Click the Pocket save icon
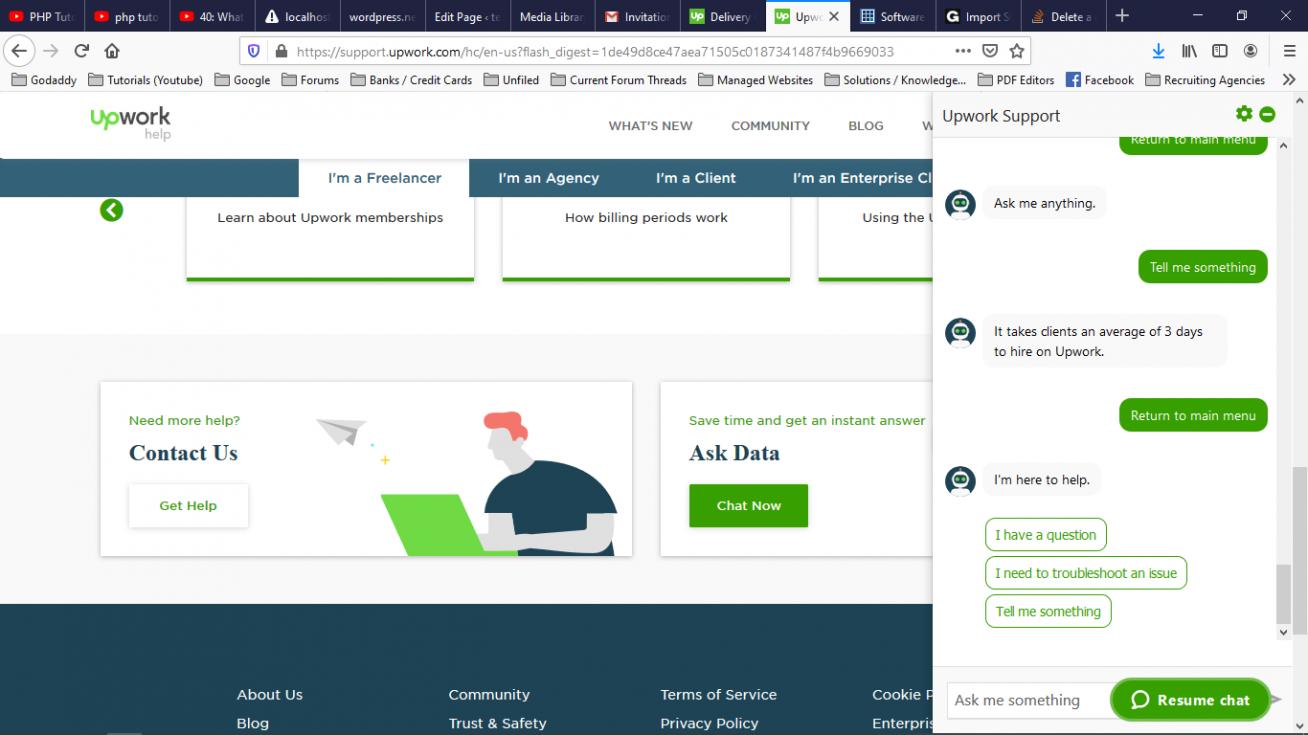Viewport: 1308px width, 735px height. tap(990, 51)
